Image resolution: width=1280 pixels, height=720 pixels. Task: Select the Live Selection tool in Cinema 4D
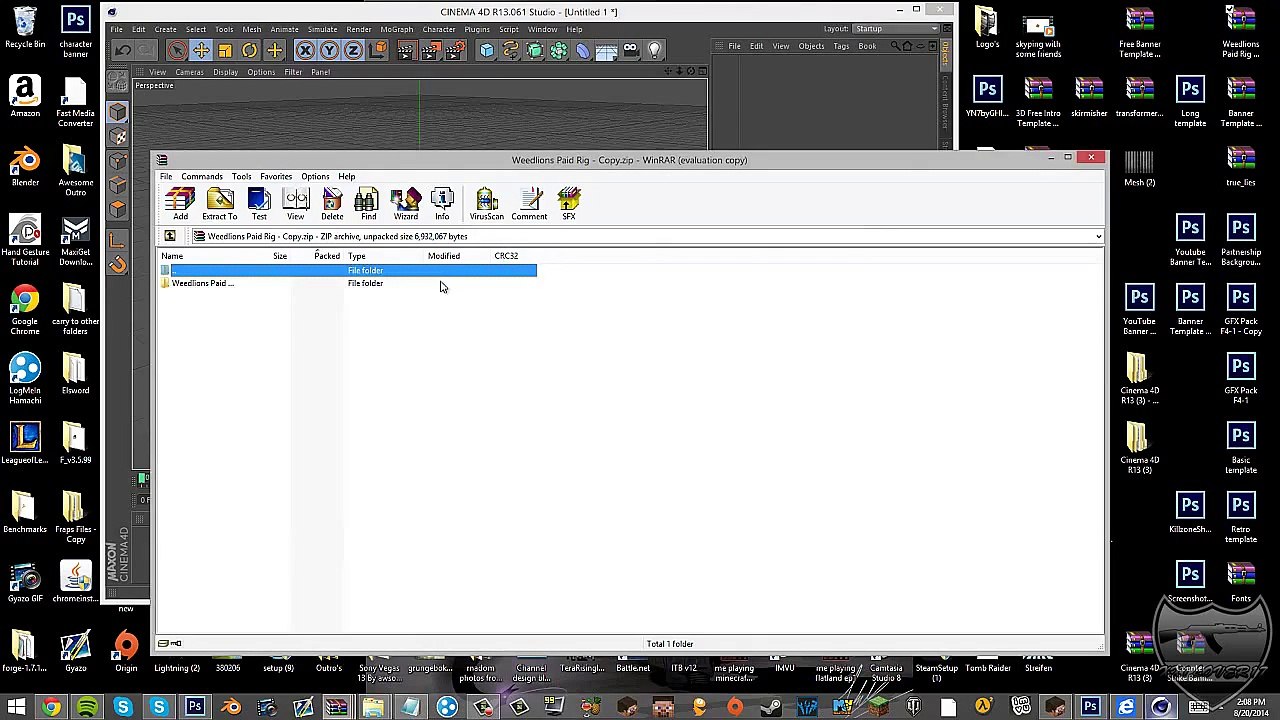(x=177, y=50)
